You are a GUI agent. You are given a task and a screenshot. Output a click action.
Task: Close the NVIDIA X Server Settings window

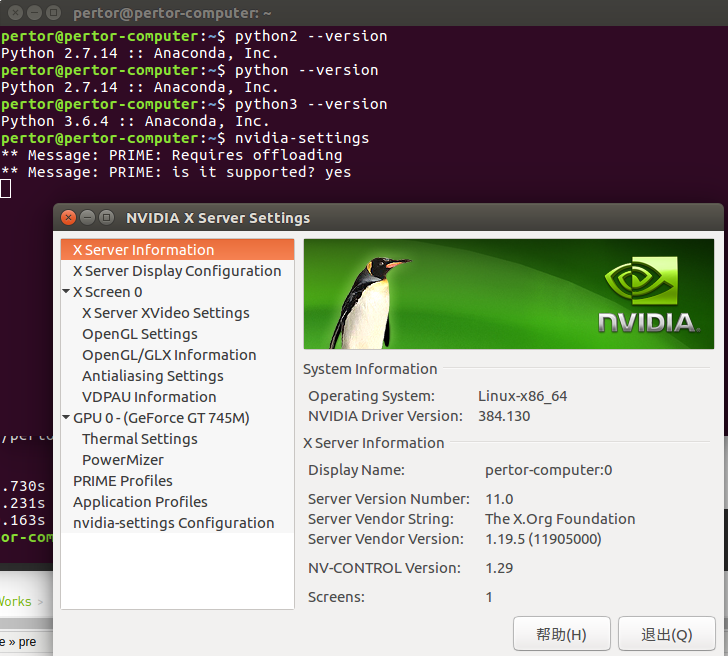coord(68,218)
